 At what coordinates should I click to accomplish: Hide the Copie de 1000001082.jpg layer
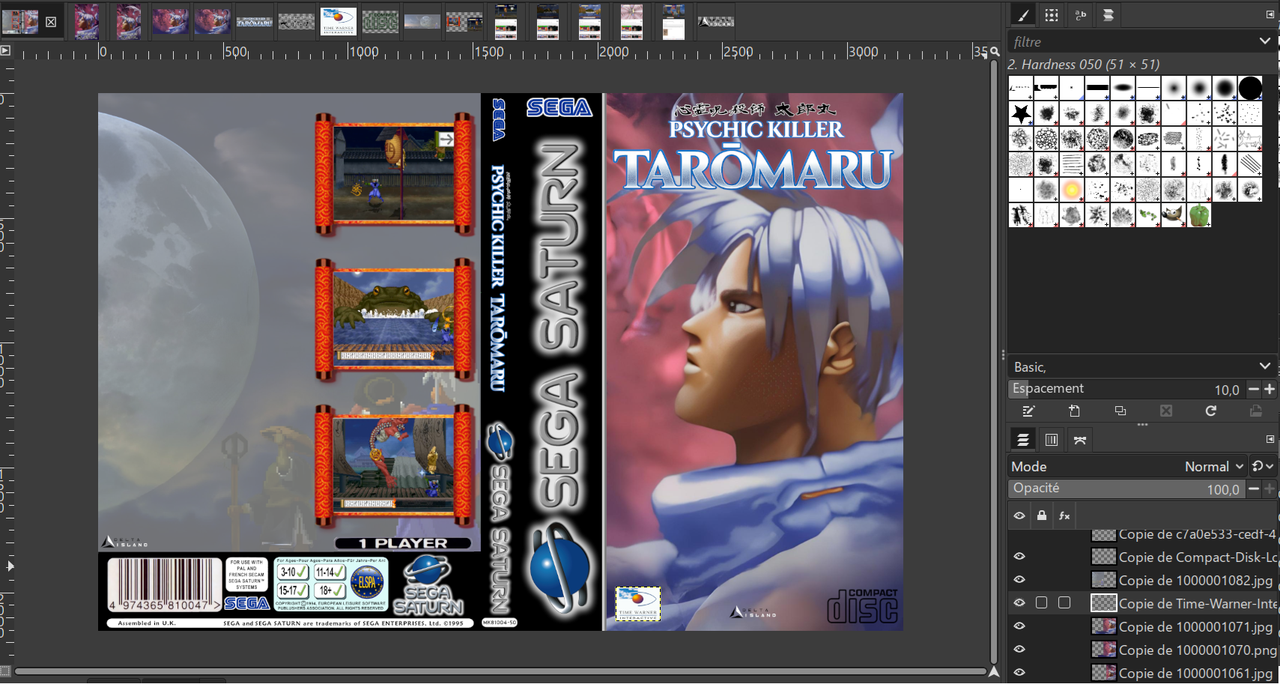coord(1019,580)
